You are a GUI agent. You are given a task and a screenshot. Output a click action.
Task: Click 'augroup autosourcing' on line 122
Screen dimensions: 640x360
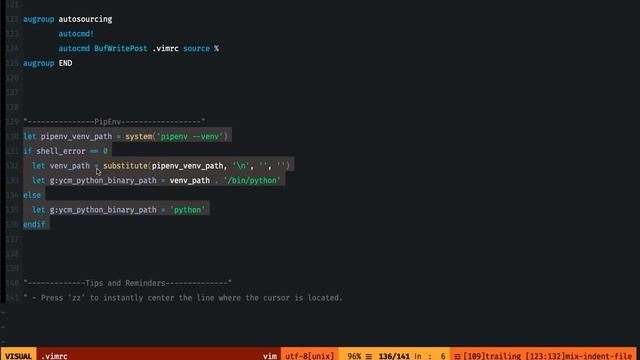pyautogui.click(x=68, y=19)
